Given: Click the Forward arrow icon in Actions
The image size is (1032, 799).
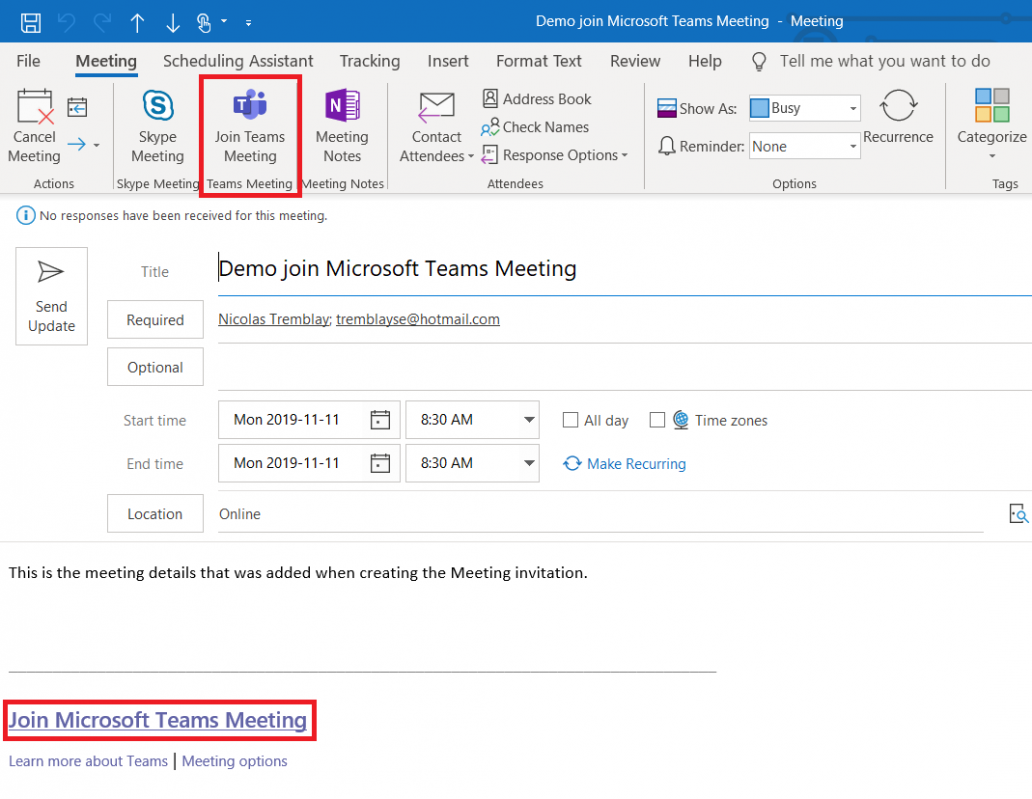Looking at the screenshot, I should coord(76,143).
